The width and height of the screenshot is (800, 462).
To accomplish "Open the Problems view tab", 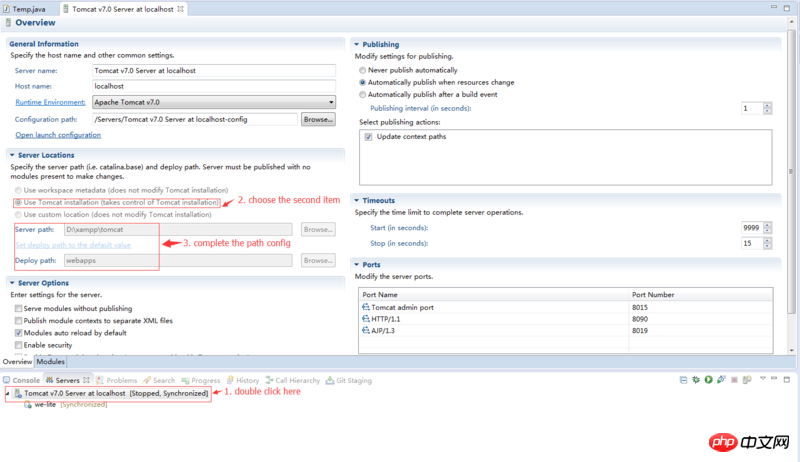I will [117, 380].
